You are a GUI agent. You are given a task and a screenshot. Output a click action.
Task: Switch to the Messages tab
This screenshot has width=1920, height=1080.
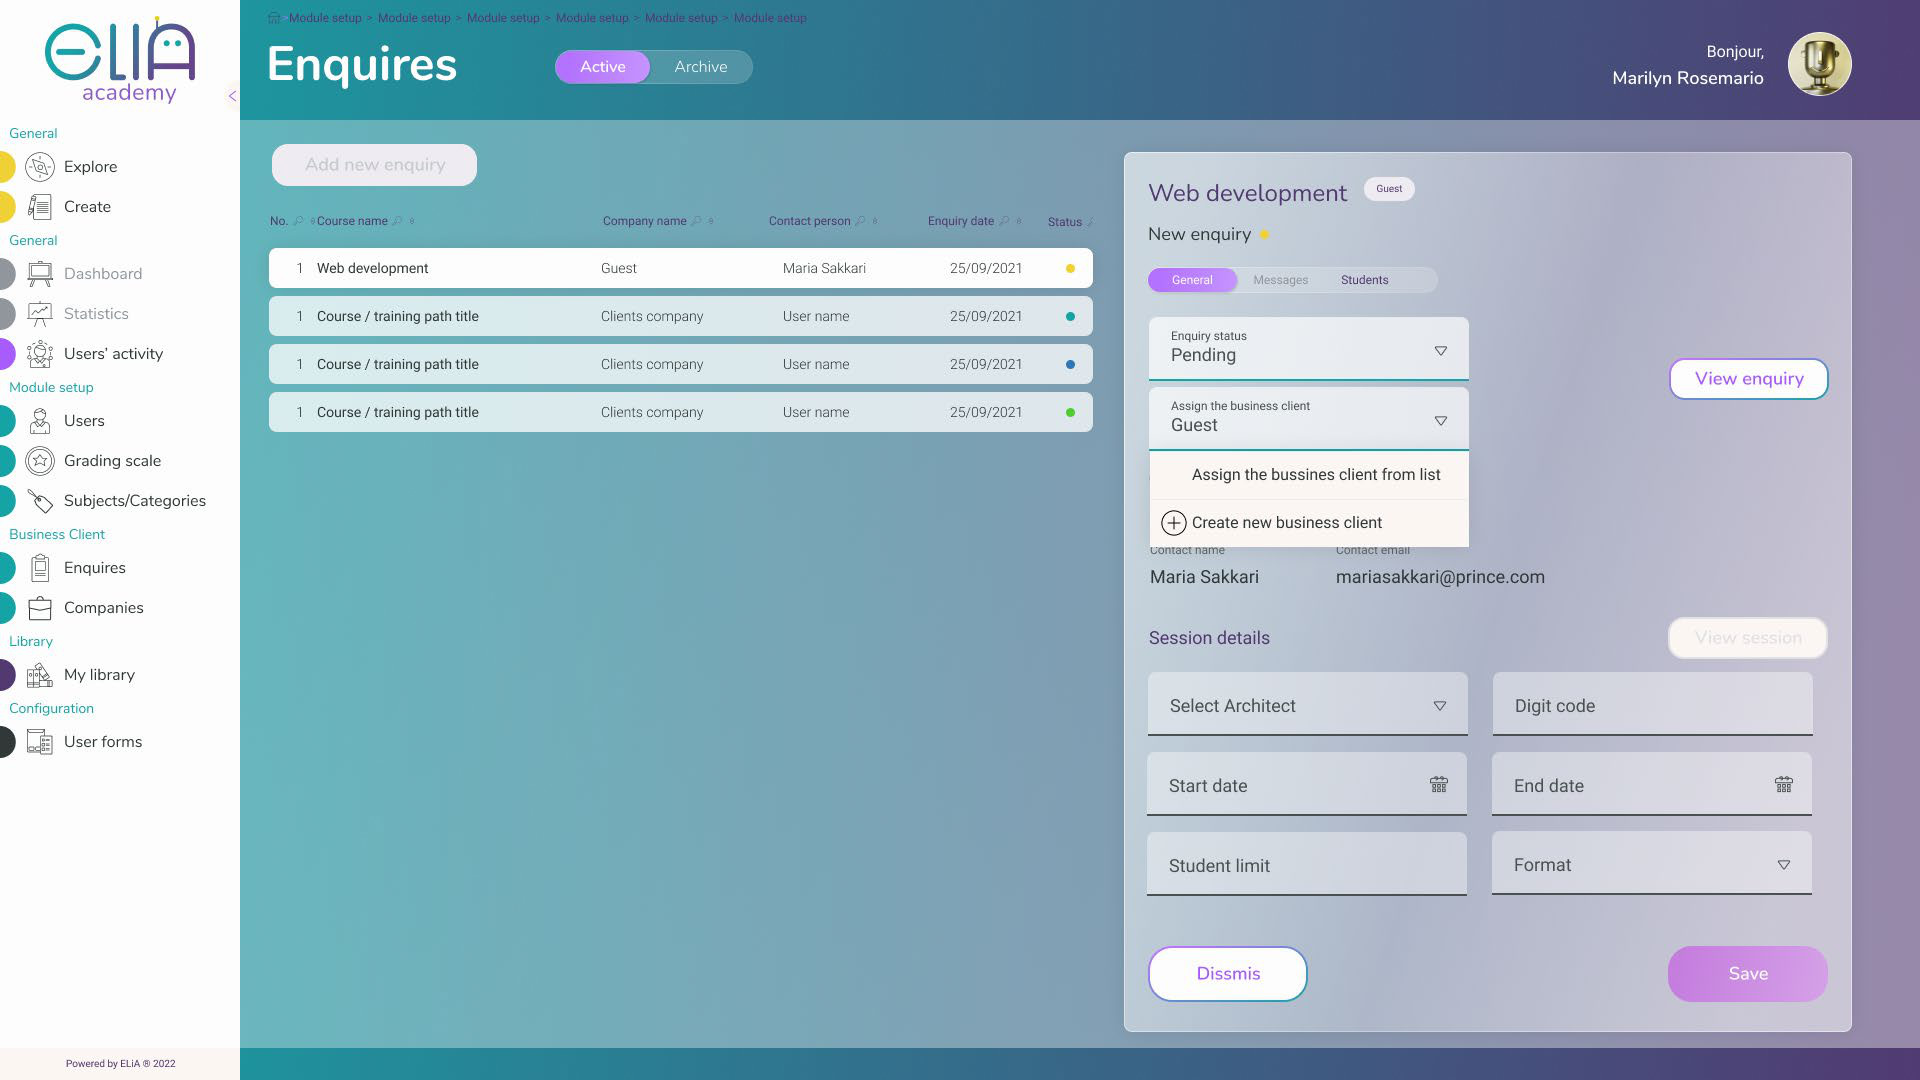tap(1280, 280)
